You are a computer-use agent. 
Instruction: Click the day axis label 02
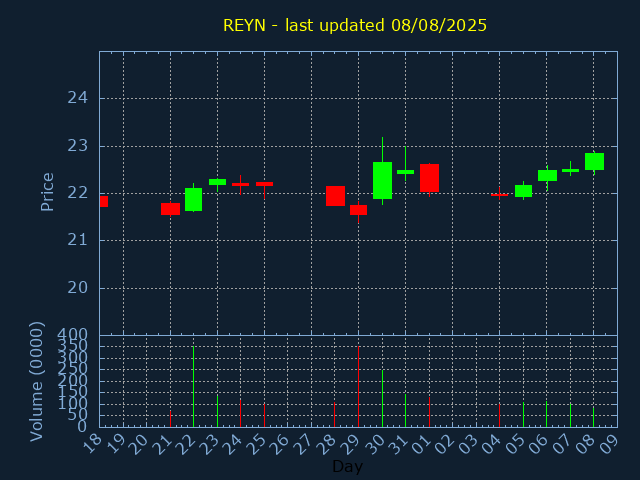coord(445,444)
